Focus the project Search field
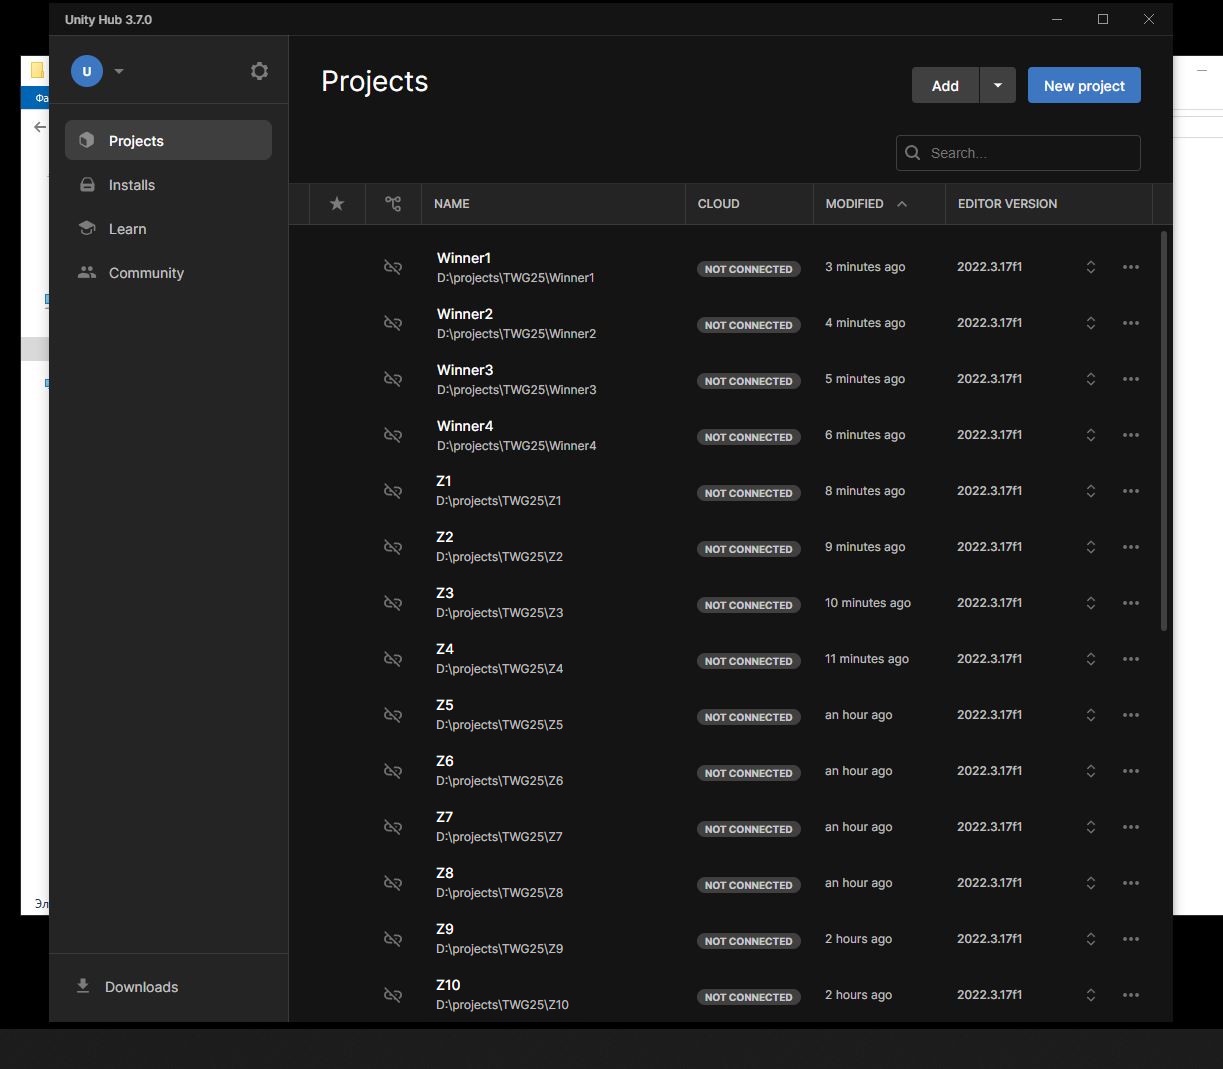This screenshot has width=1223, height=1069. [x=1018, y=152]
